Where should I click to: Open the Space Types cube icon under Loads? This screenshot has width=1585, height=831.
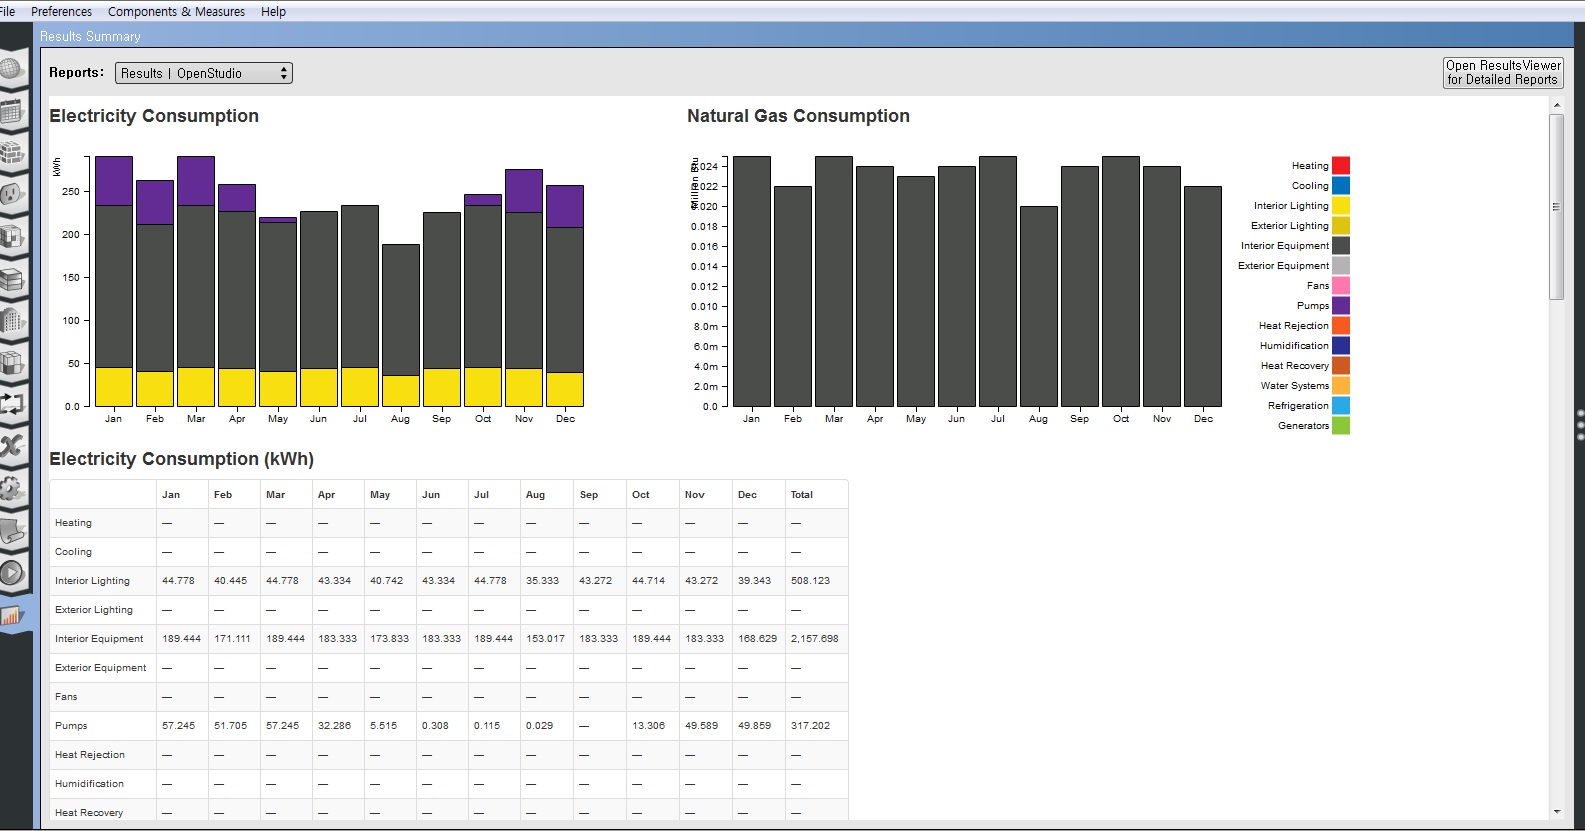click(11, 237)
